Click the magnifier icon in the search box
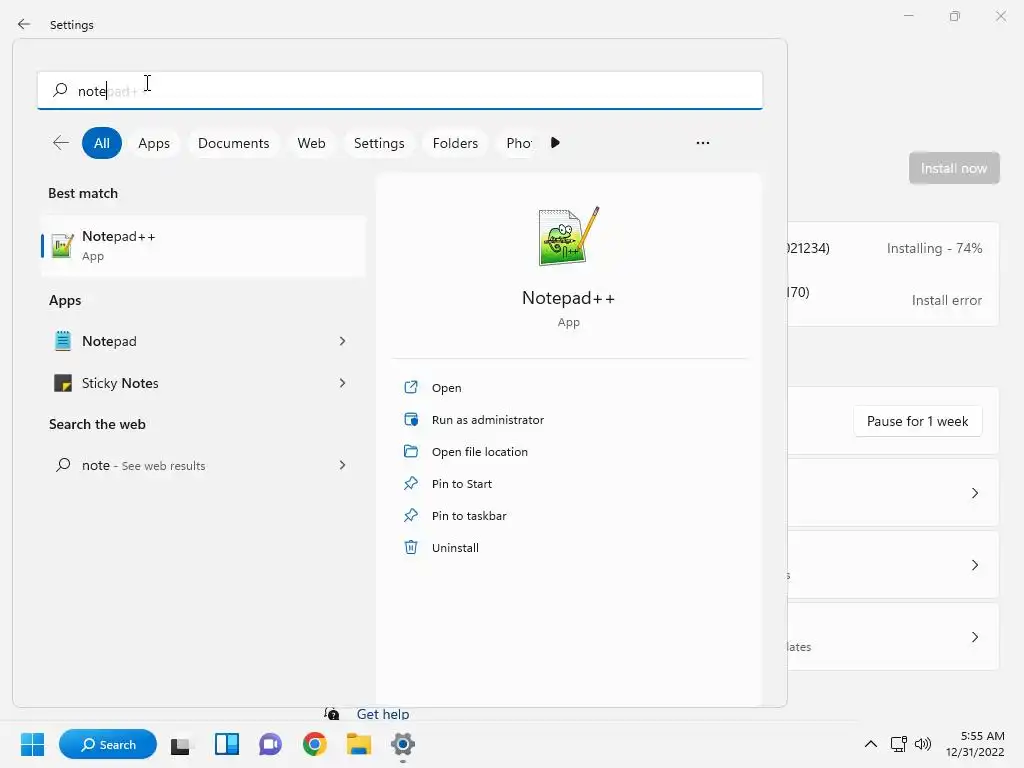The width and height of the screenshot is (1024, 768). (60, 90)
